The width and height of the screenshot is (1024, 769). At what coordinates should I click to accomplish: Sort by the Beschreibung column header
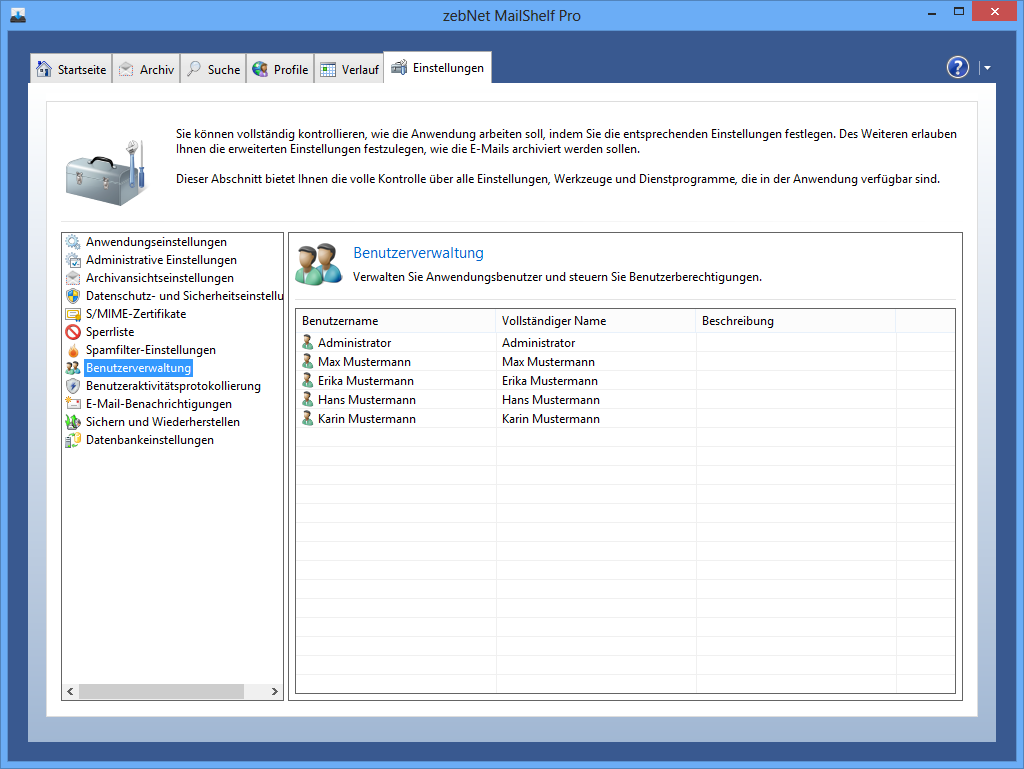[x=795, y=321]
